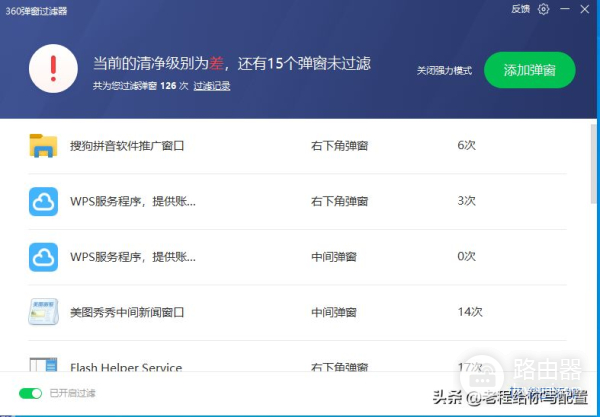Viewport: 600px width, 417px height.
Task: Click the green 添加弹窗 button
Action: [x=530, y=70]
